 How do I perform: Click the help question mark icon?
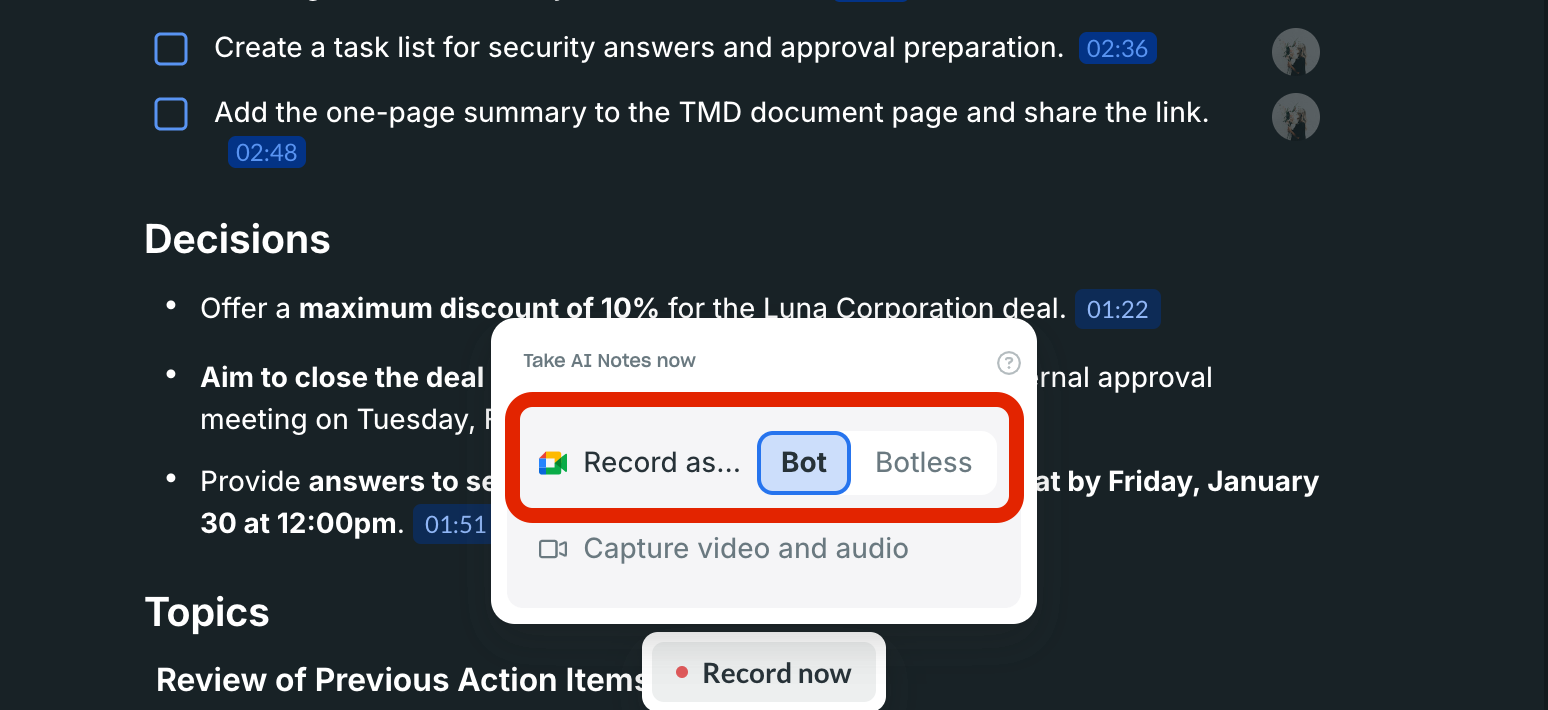(1009, 362)
